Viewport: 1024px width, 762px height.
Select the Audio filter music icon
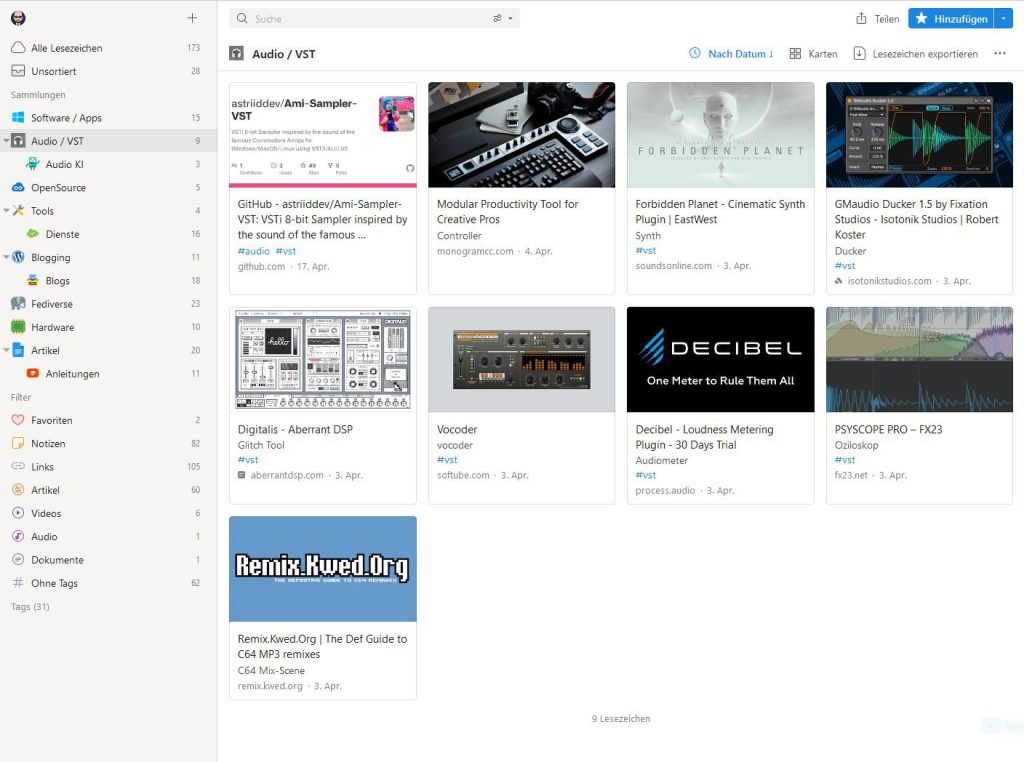(x=18, y=536)
